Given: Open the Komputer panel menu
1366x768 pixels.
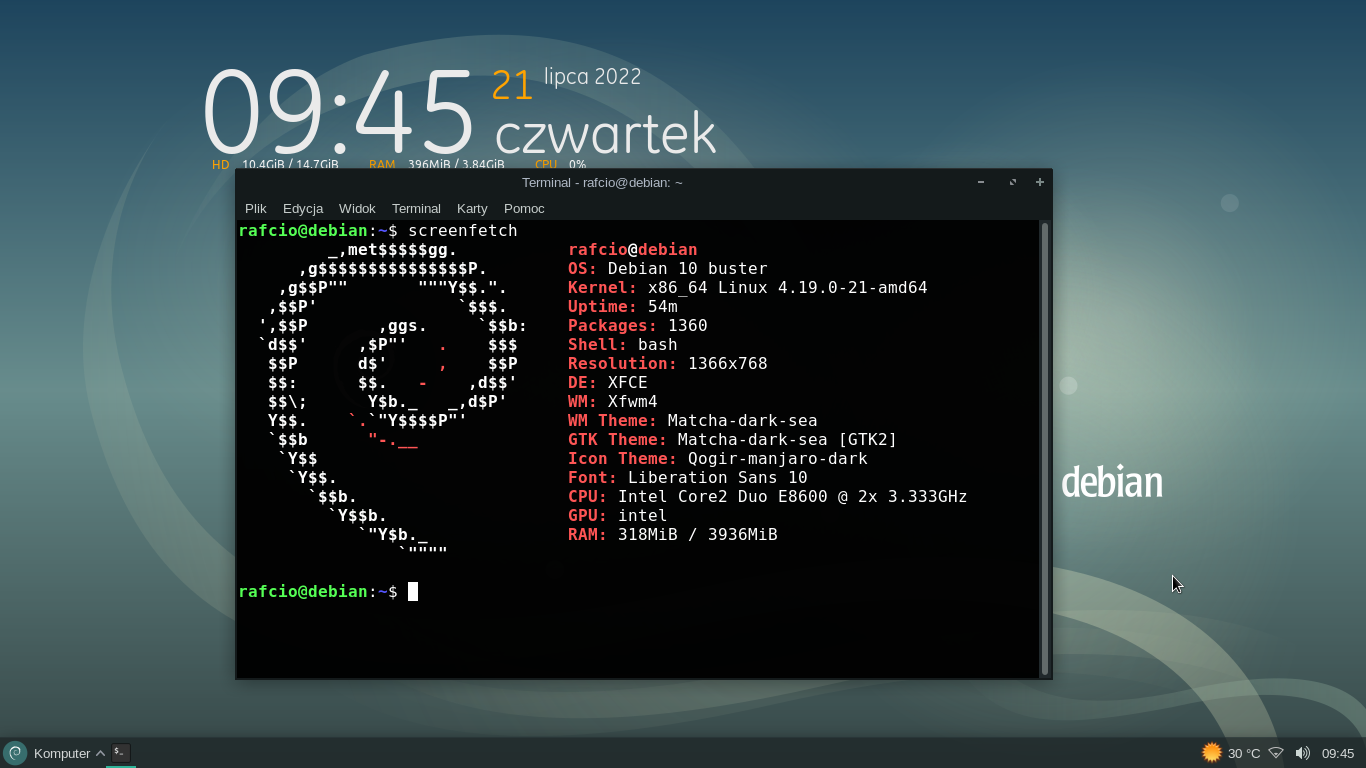Looking at the screenshot, I should point(62,753).
